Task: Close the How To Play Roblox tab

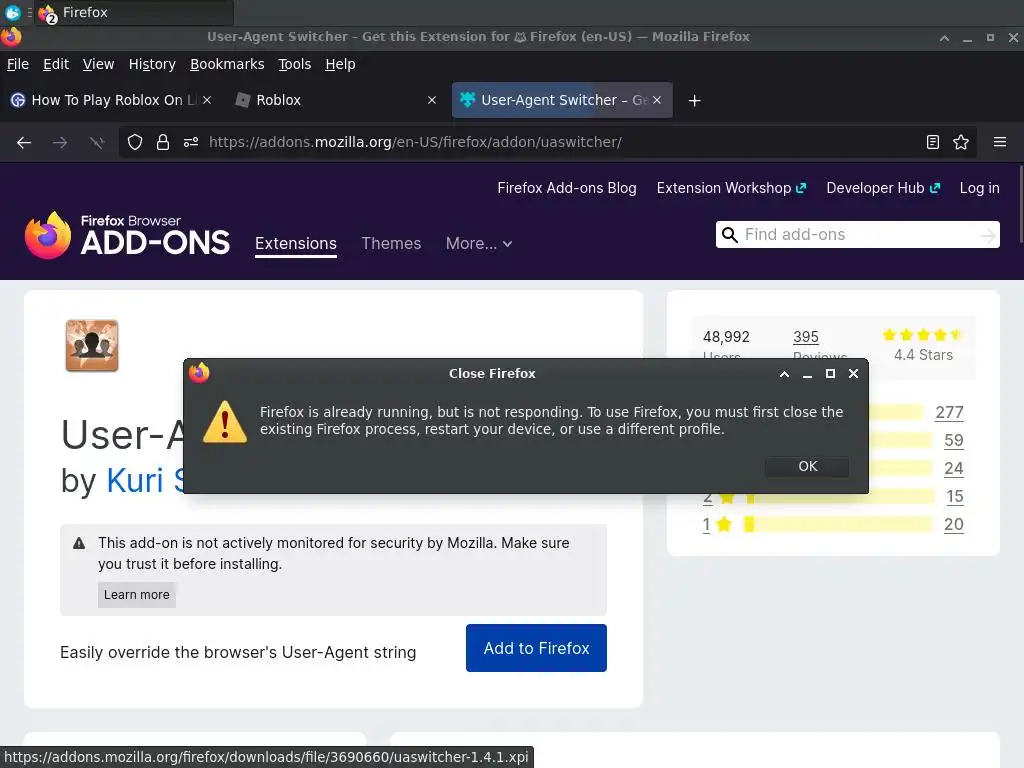Action: (206, 100)
